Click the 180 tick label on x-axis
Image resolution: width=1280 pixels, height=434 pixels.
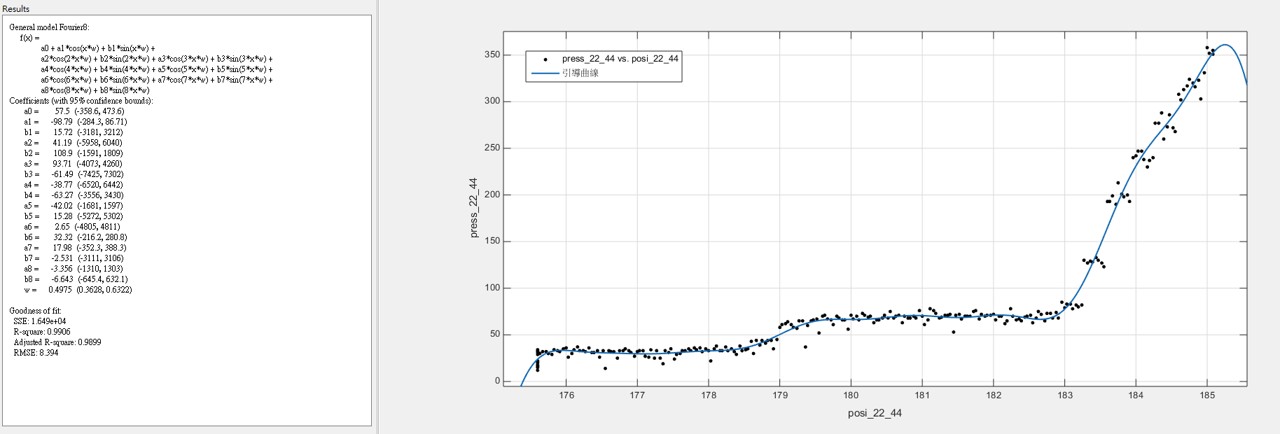[x=851, y=395]
